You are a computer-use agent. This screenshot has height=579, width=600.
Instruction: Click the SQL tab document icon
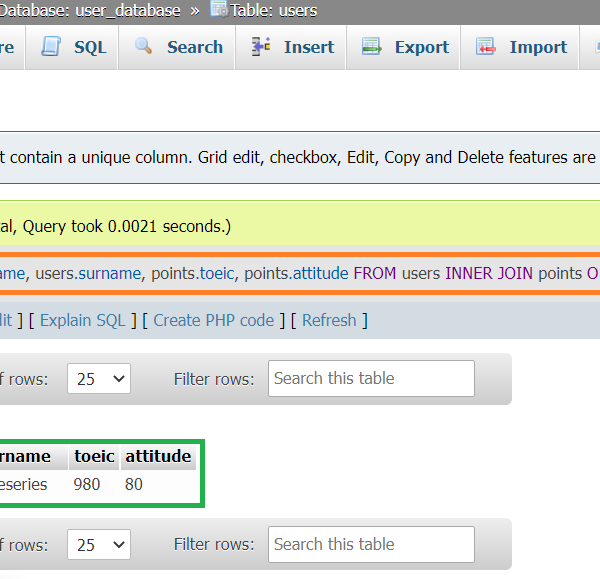click(x=50, y=47)
